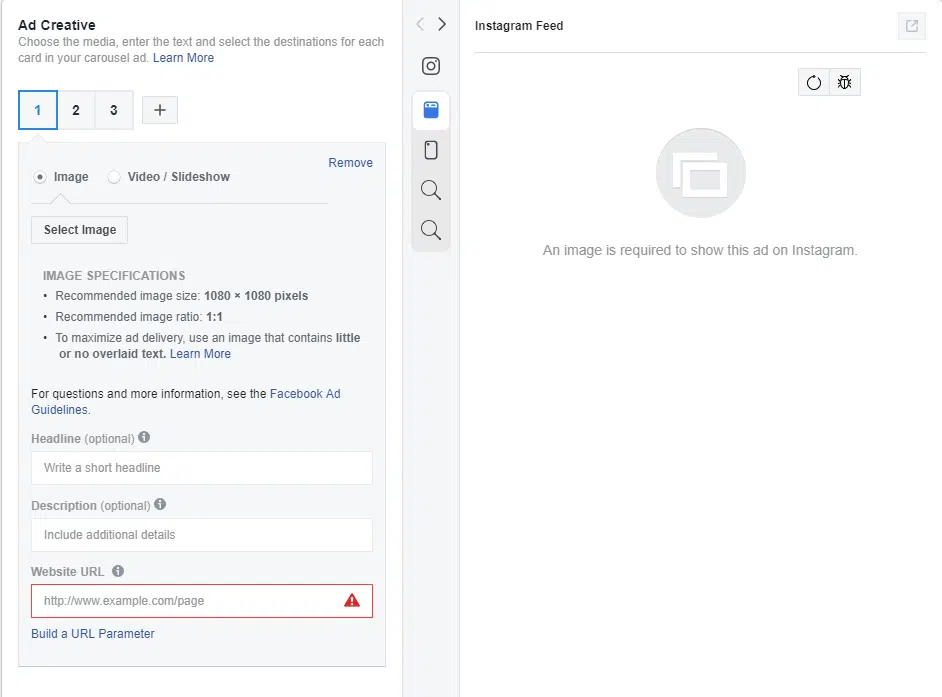This screenshot has height=697, width=942.
Task: Click the Website URL input field
Action: click(x=202, y=601)
